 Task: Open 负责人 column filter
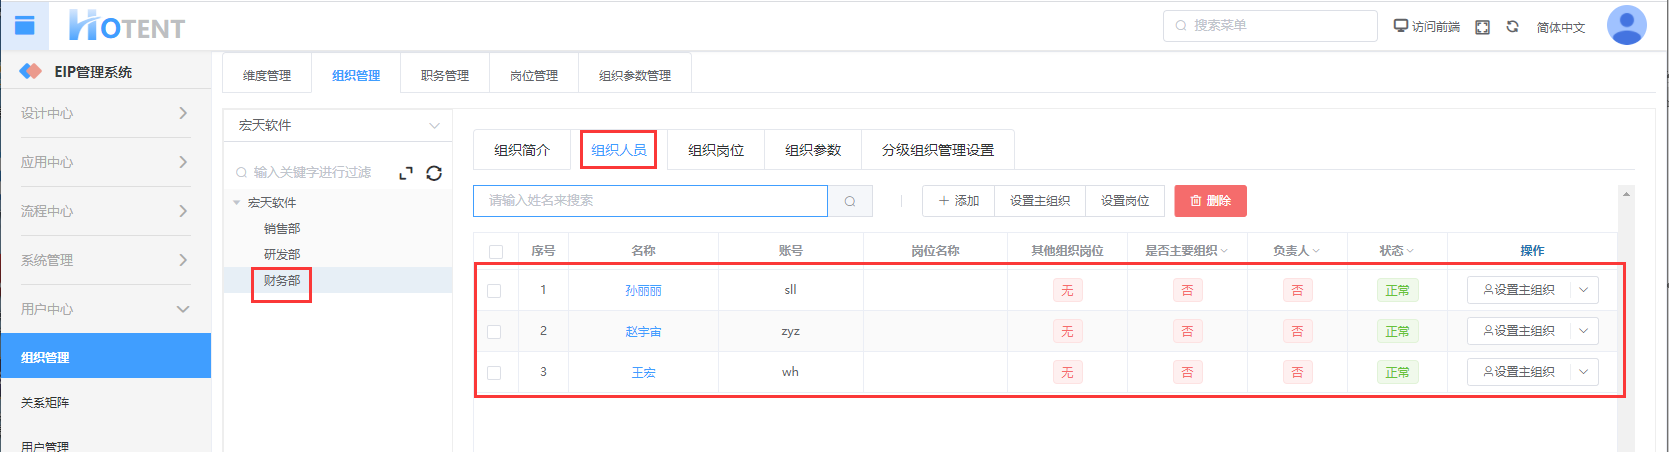(1316, 251)
